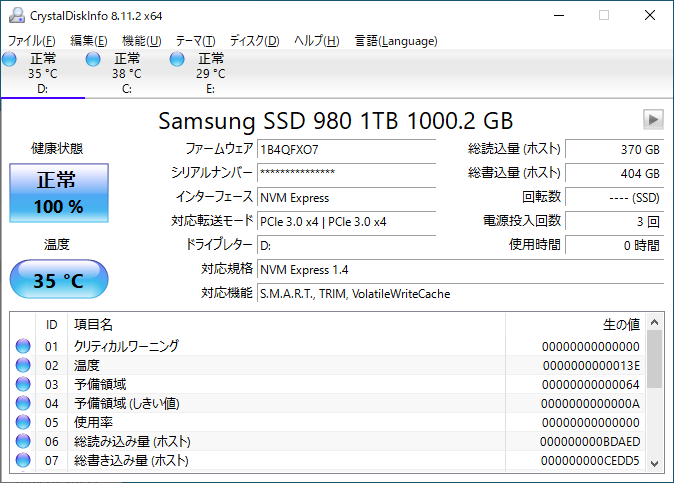The width and height of the screenshot is (674, 483).
Task: Click the PCIe 3.0 x4 transfer mode field
Action: click(x=346, y=221)
